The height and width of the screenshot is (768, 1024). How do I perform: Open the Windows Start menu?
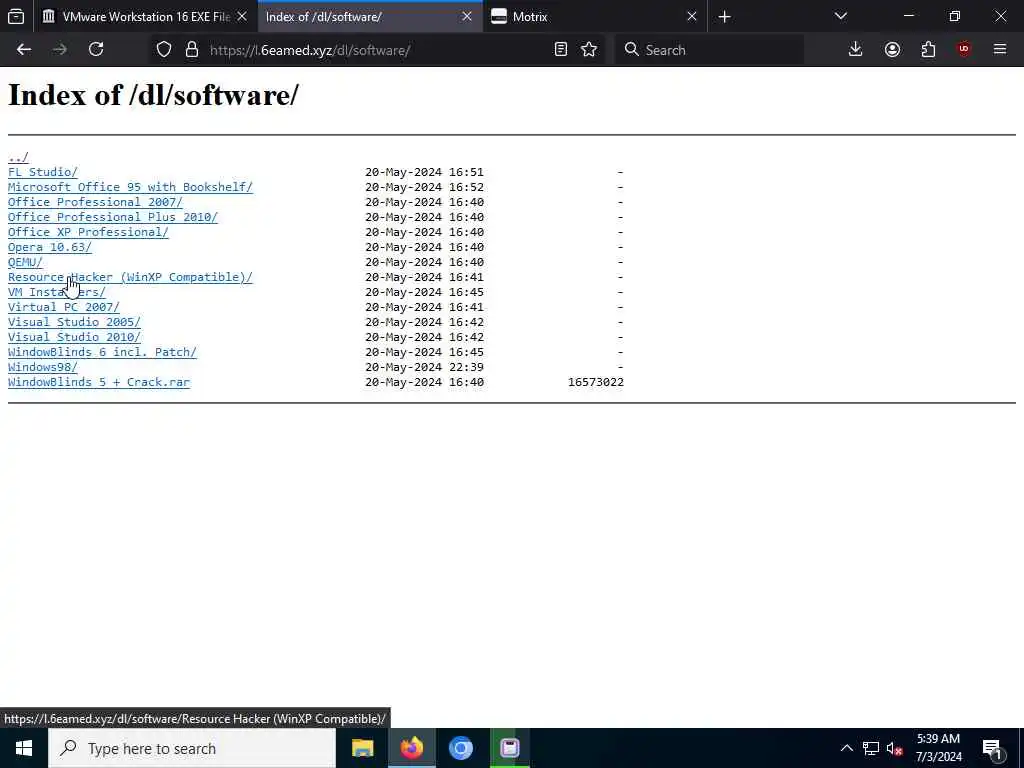[24, 748]
